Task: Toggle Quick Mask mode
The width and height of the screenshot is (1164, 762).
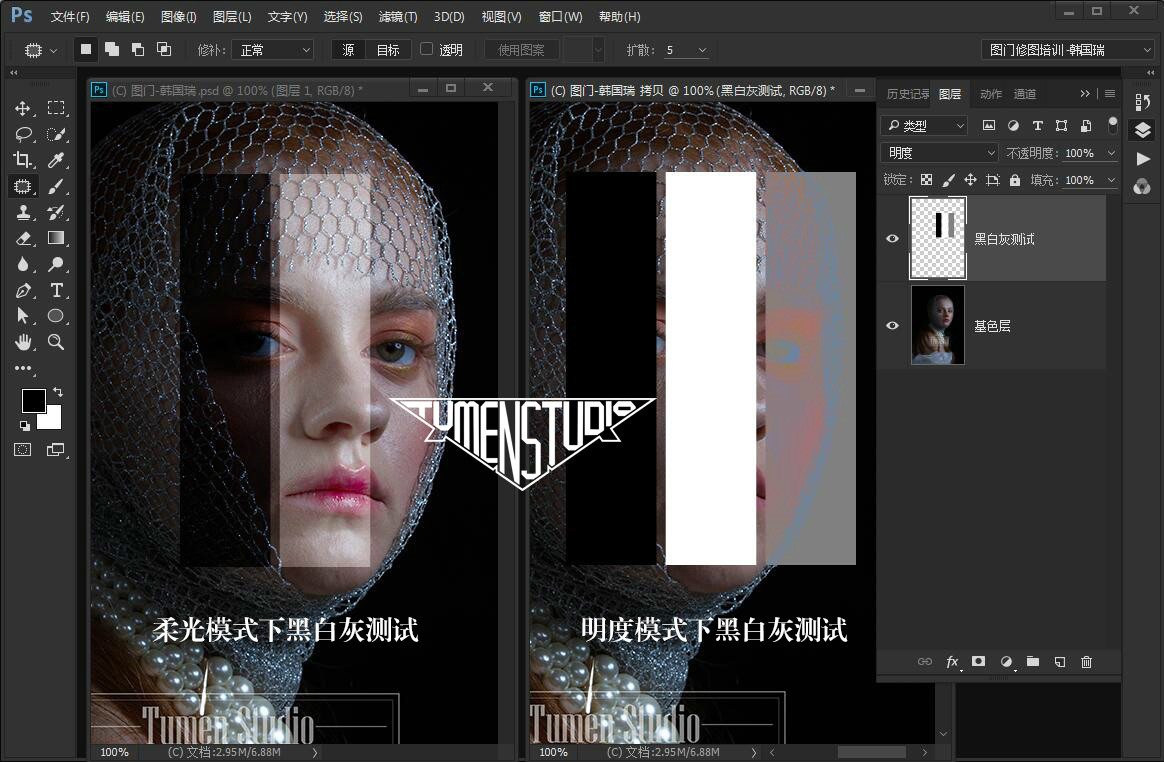Action: (22, 450)
